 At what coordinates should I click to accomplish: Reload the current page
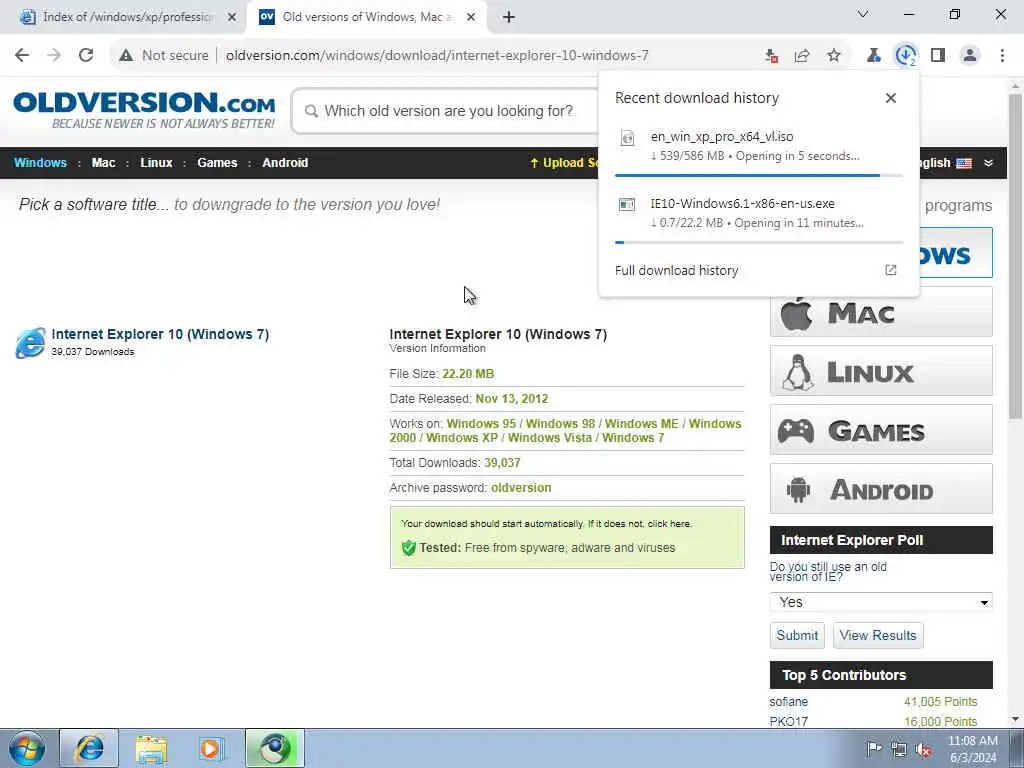click(86, 56)
